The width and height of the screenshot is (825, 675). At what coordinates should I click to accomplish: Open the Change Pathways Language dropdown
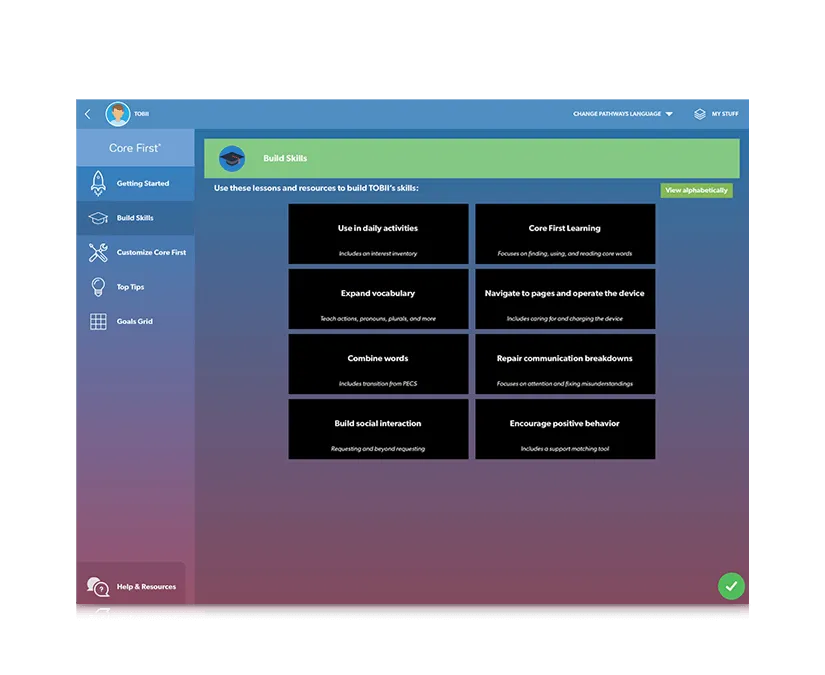(623, 114)
